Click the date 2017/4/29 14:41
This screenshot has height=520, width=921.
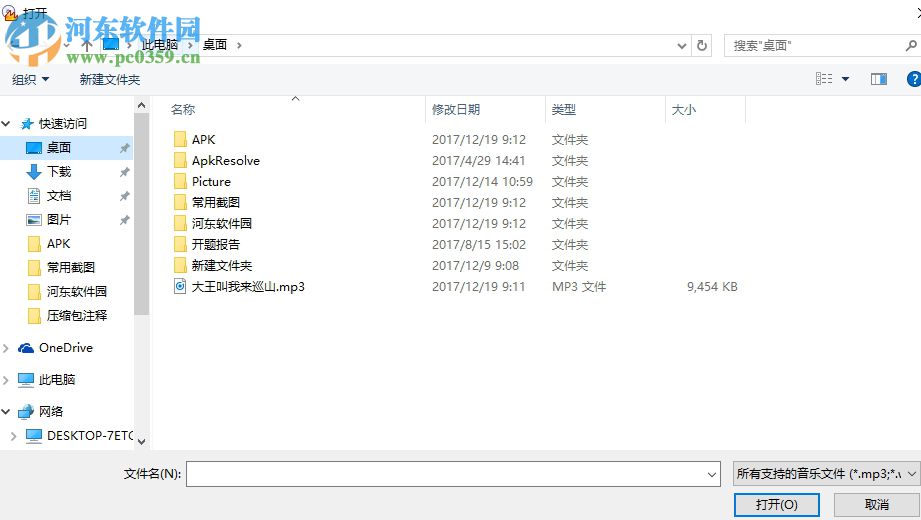tap(478, 160)
